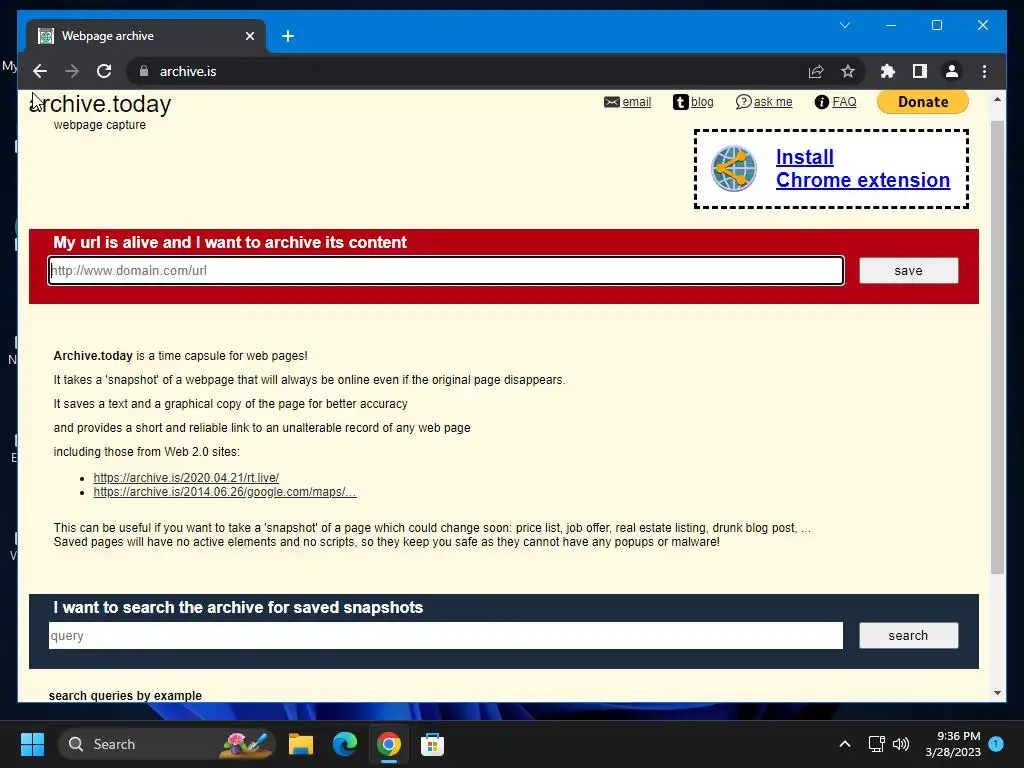Click the page vertical scrollbar thumb
Viewport: 1024px width, 768px height.
point(997,347)
